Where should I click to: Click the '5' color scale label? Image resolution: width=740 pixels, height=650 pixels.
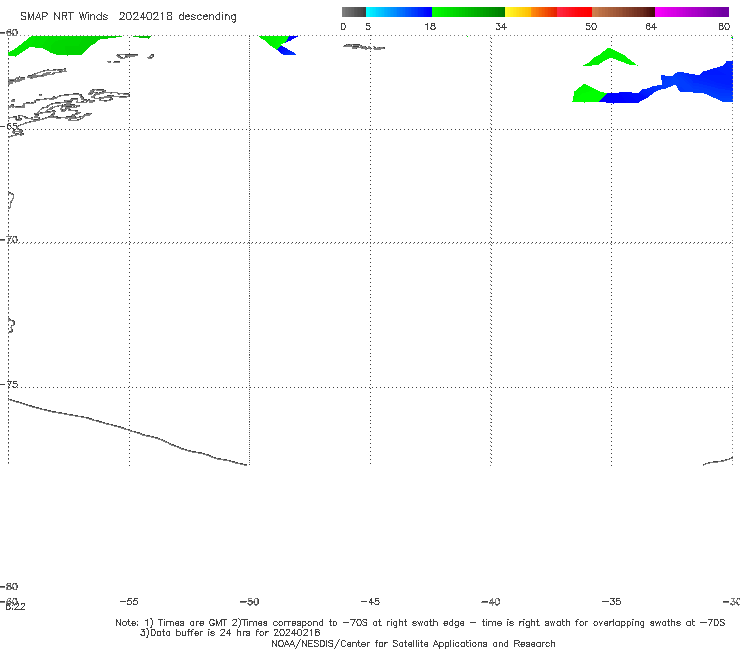pyautogui.click(x=368, y=26)
